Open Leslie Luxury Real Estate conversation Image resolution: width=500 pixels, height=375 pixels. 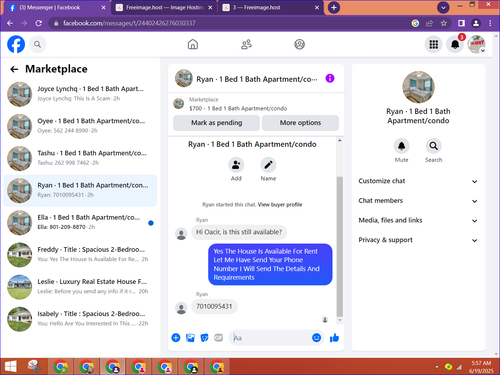click(80, 287)
